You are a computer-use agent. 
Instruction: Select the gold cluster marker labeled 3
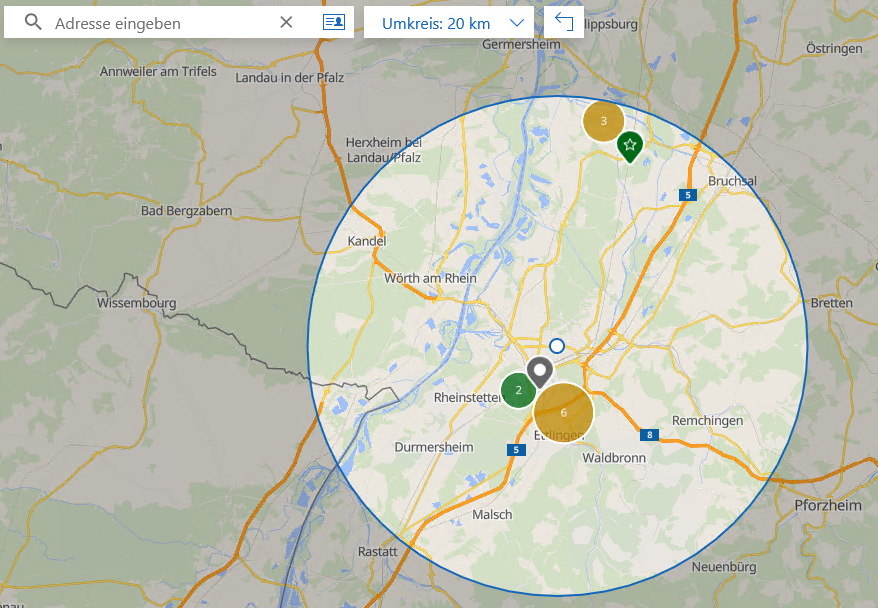coord(603,121)
